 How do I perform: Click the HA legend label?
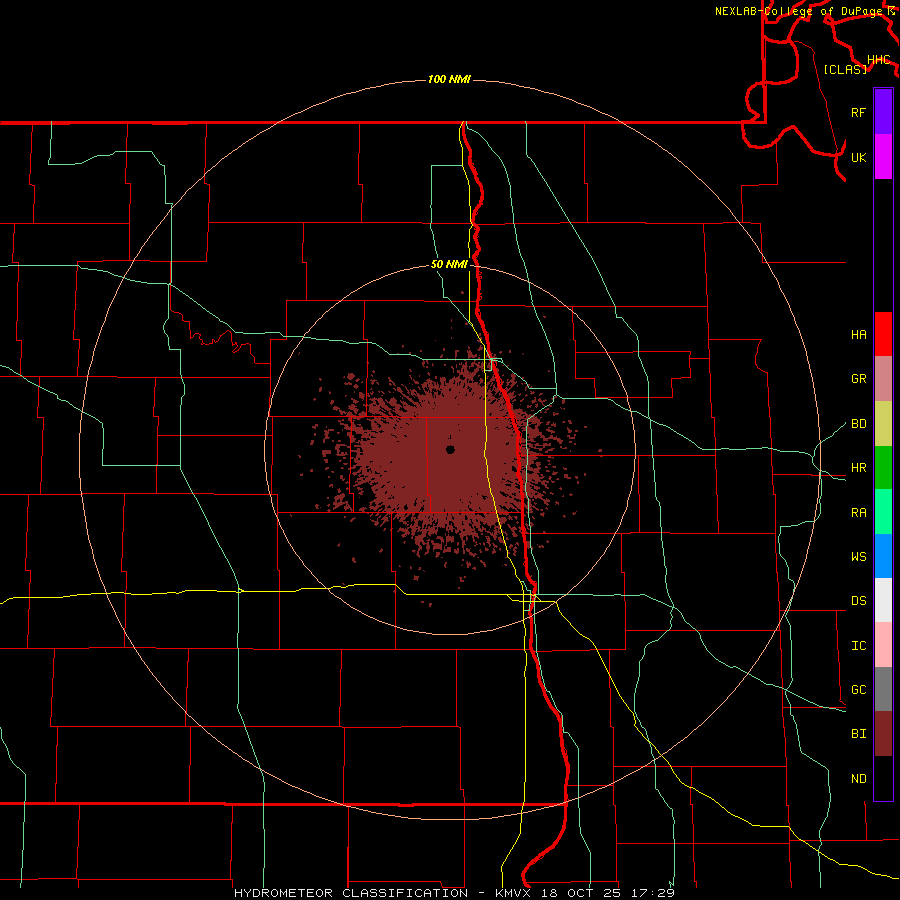click(x=858, y=335)
